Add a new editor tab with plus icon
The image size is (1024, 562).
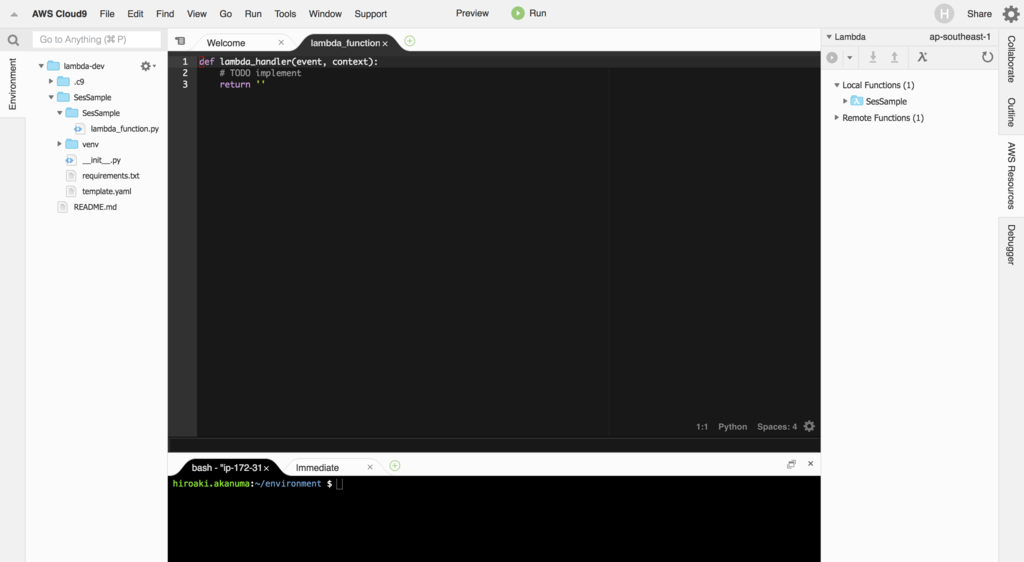coord(409,41)
